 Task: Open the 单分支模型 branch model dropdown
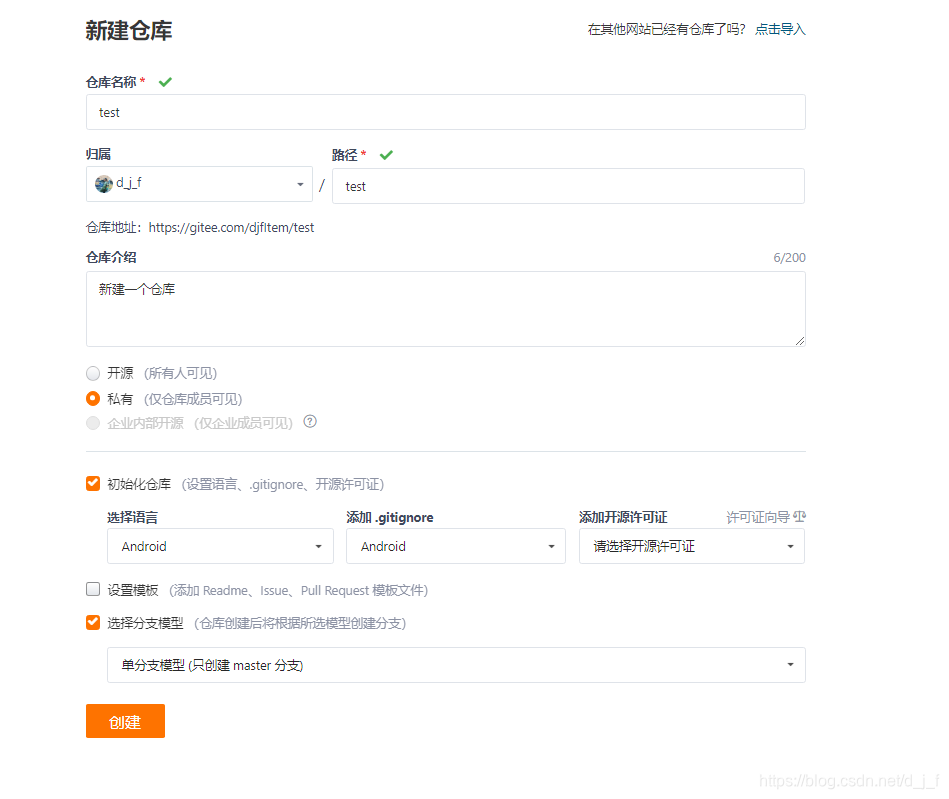(x=456, y=665)
